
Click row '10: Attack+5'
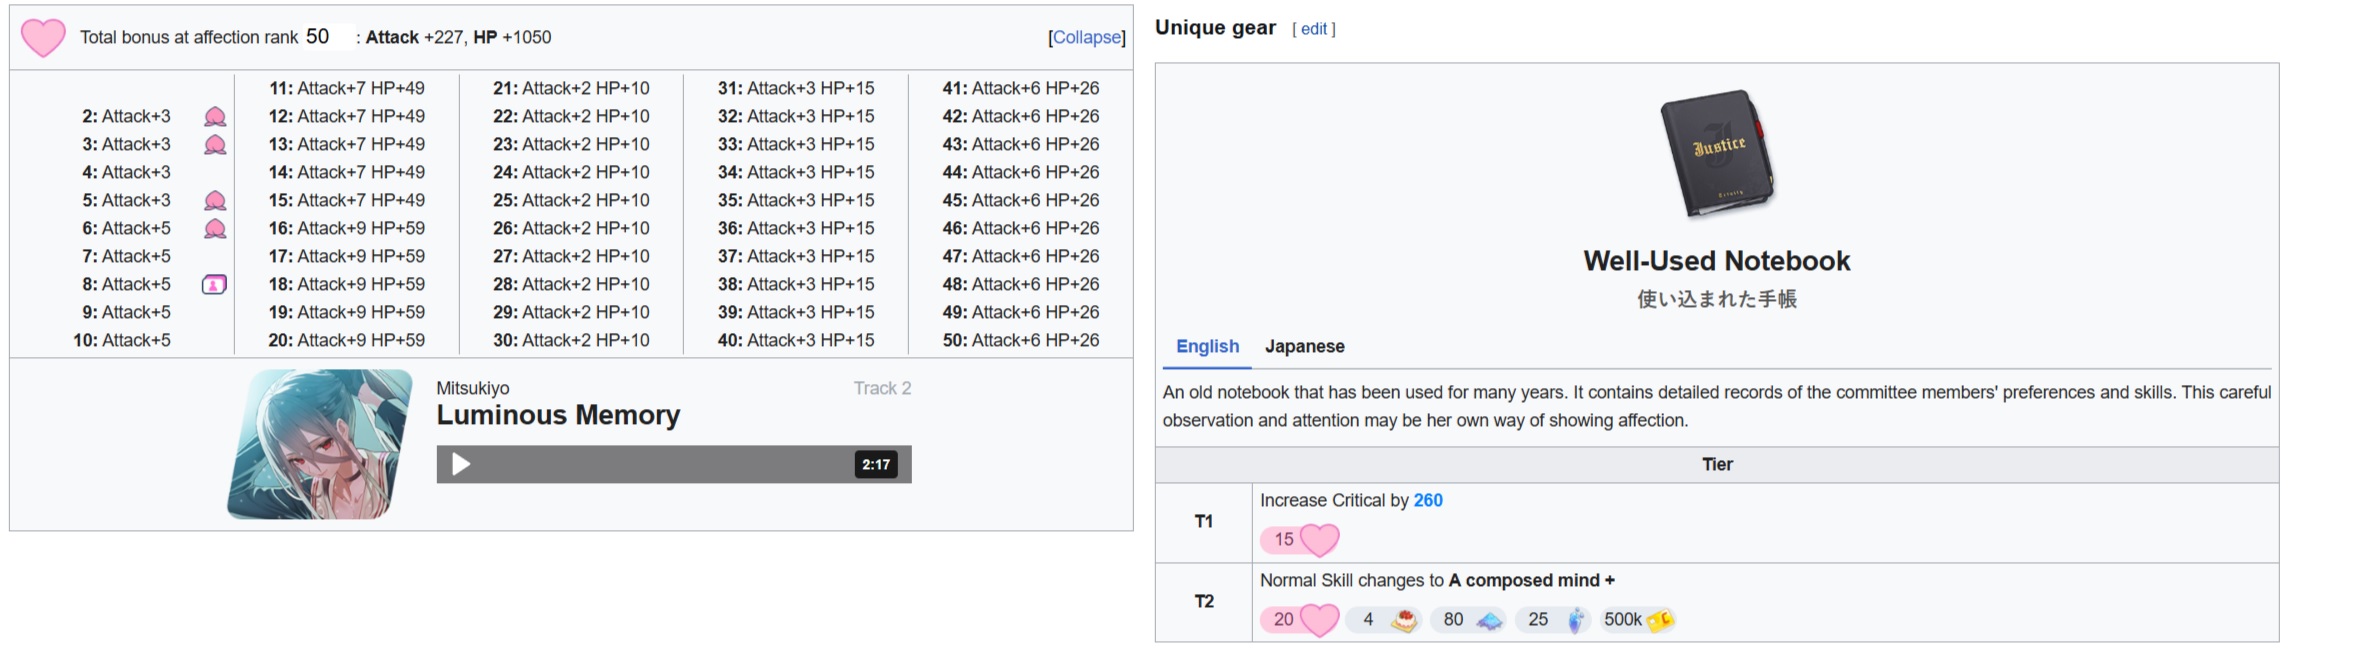coord(121,341)
